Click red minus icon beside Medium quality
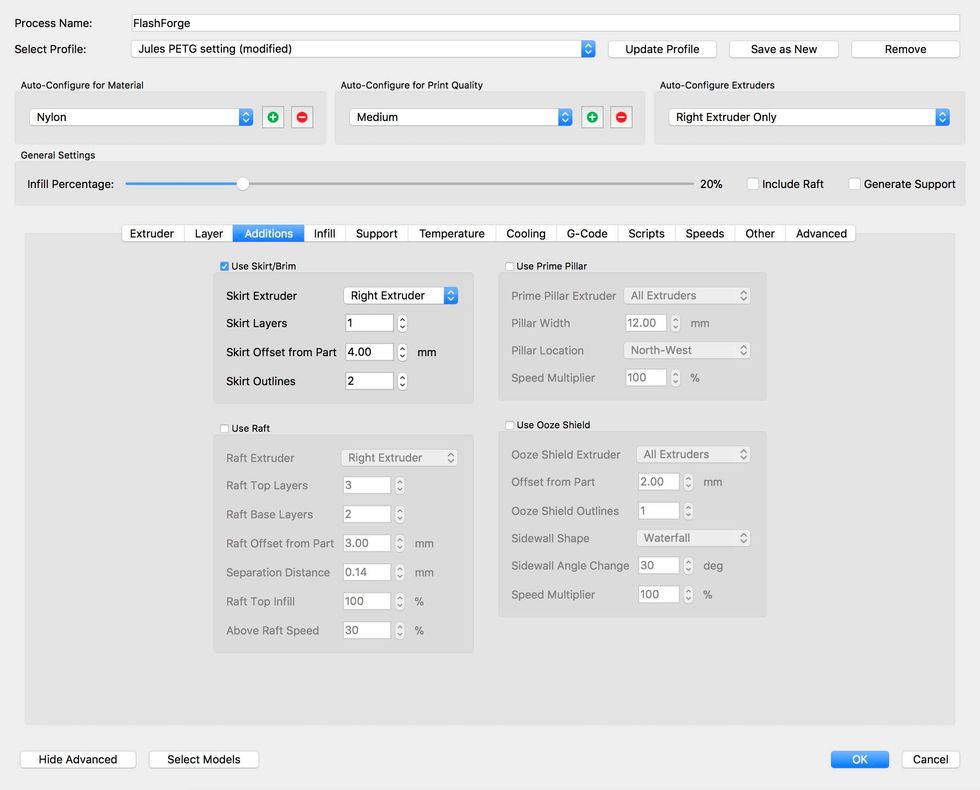 (x=621, y=117)
